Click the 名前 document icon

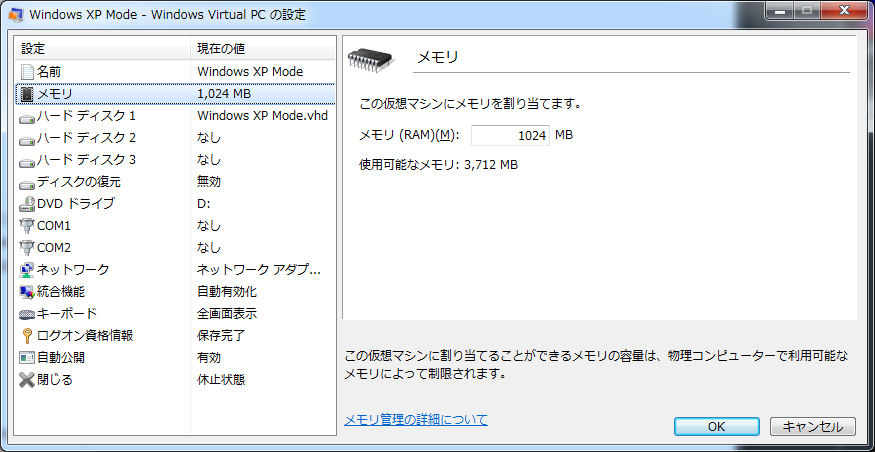point(27,72)
